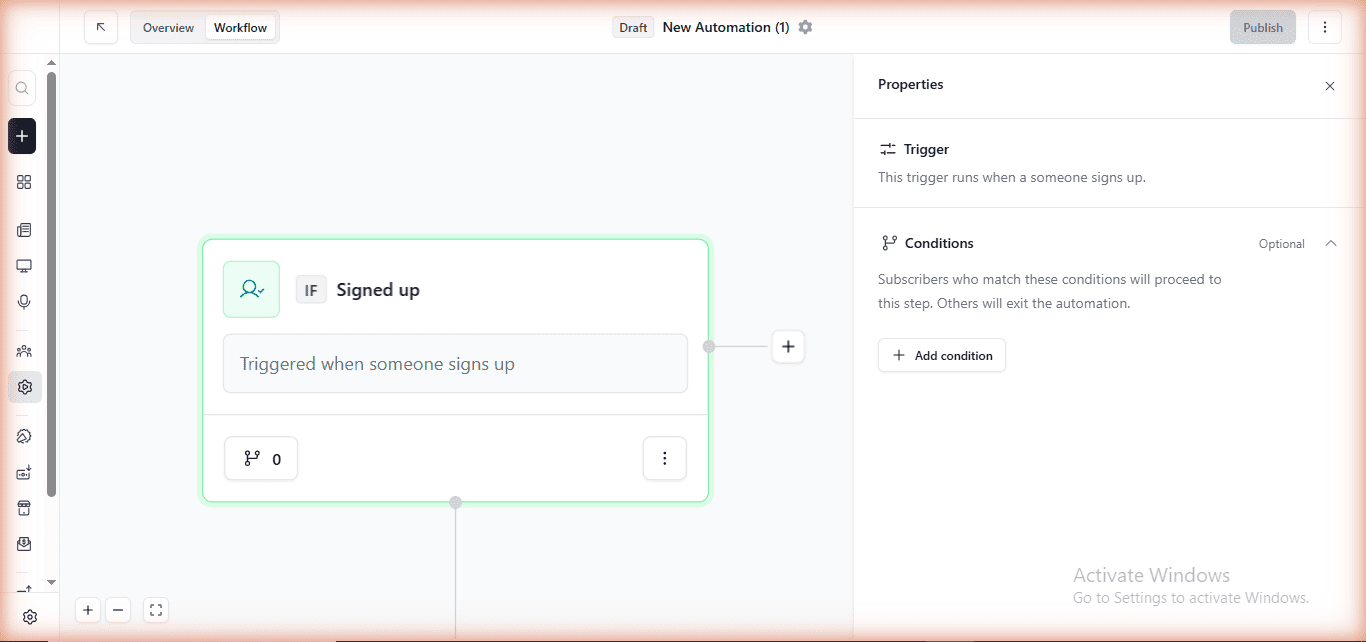Add a step with the plus beside the trigger node
Screen dimensions: 1366x642
[x=788, y=346]
